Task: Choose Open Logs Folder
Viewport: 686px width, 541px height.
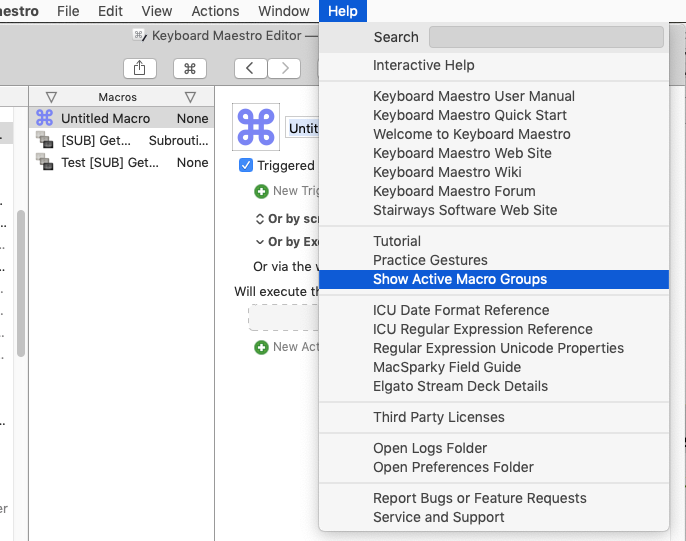Action: click(494, 449)
